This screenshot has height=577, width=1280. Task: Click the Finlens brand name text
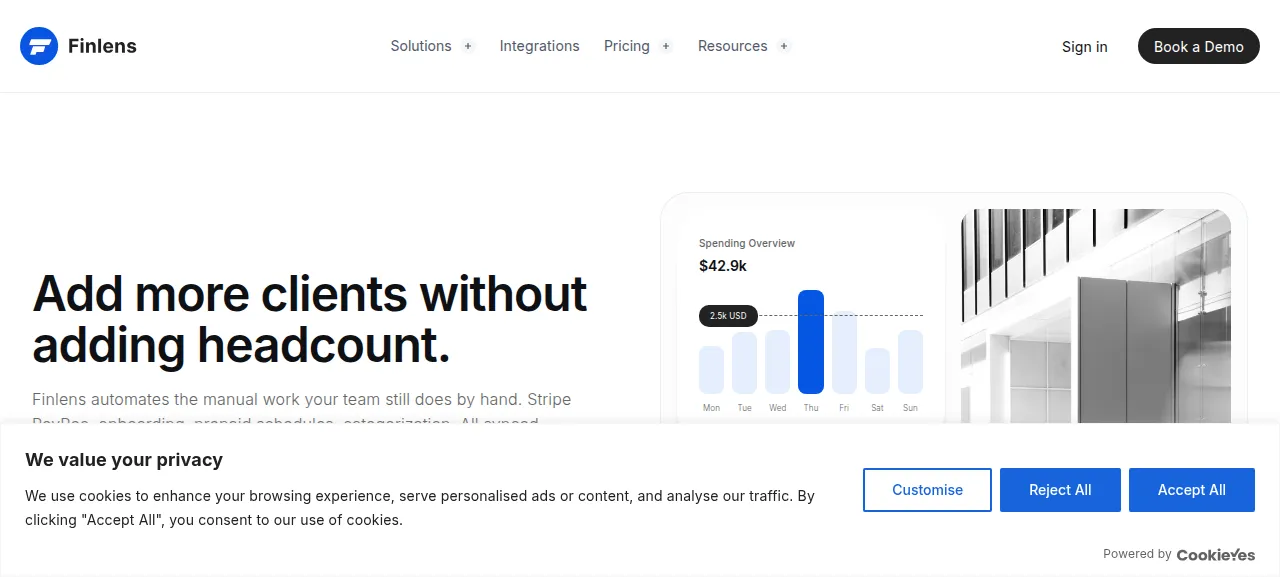[x=102, y=46]
